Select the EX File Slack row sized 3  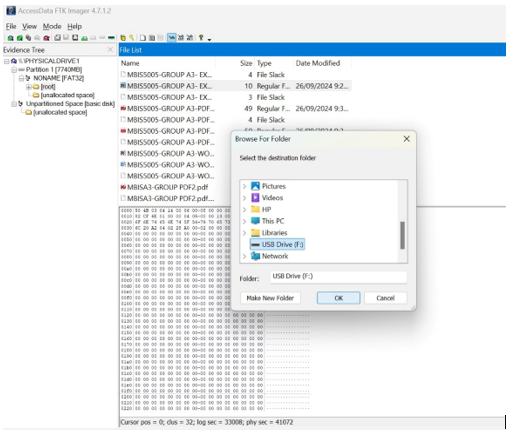click(235, 97)
